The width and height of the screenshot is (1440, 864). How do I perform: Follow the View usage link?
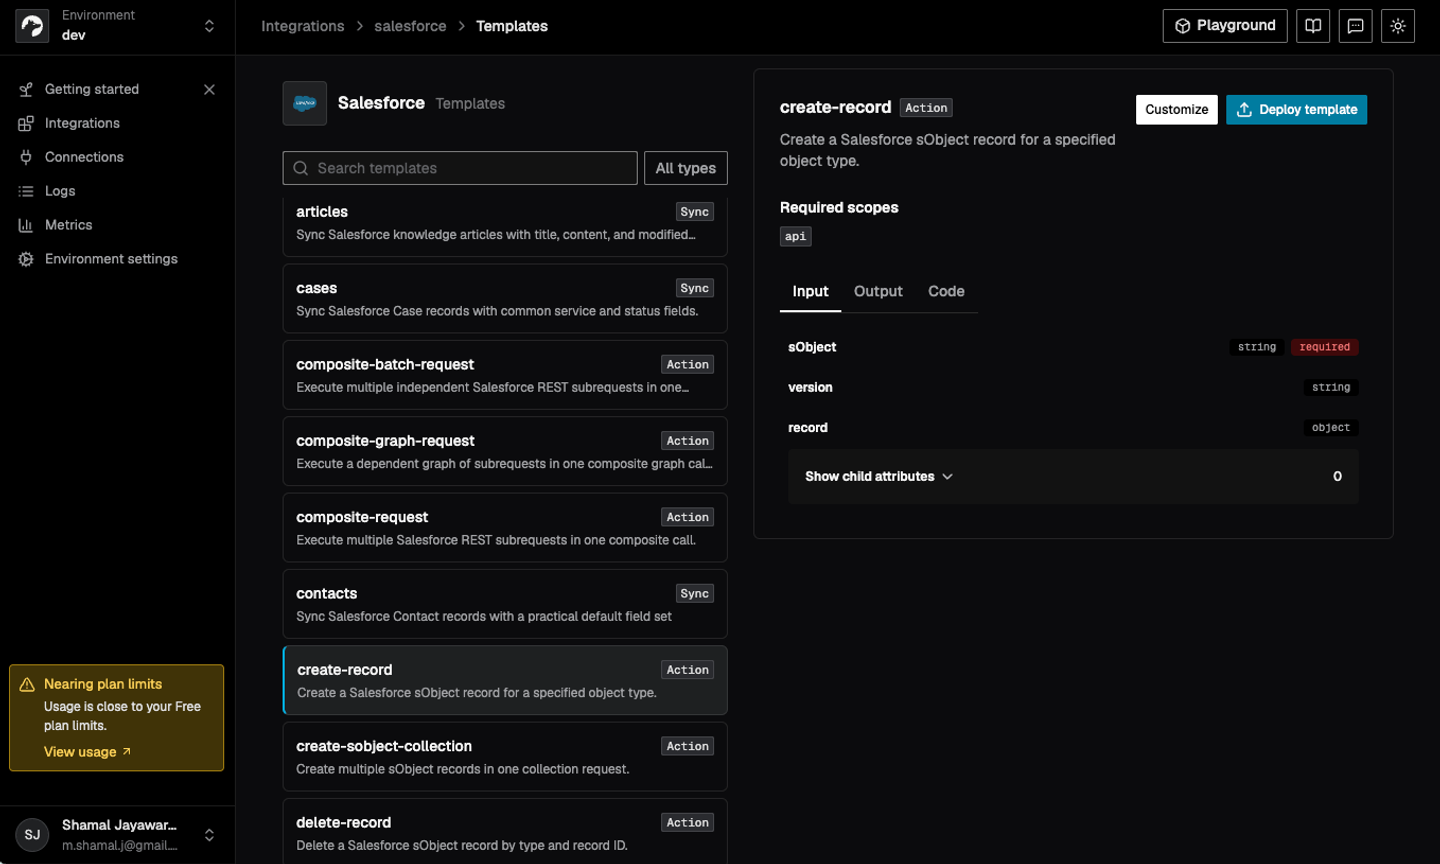click(x=88, y=752)
